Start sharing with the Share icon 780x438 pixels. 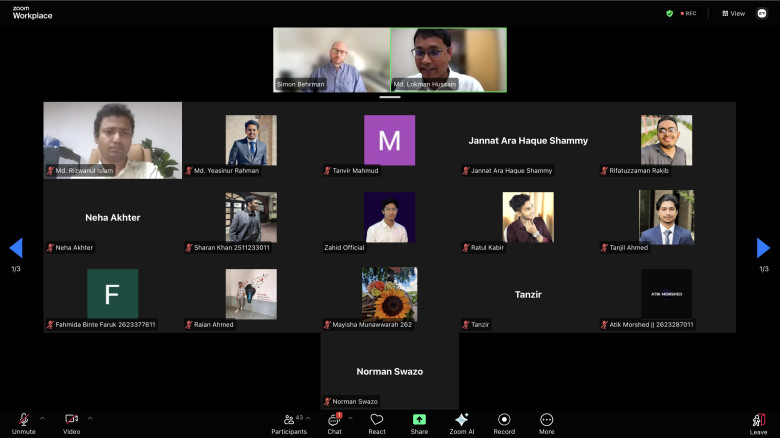[419, 424]
